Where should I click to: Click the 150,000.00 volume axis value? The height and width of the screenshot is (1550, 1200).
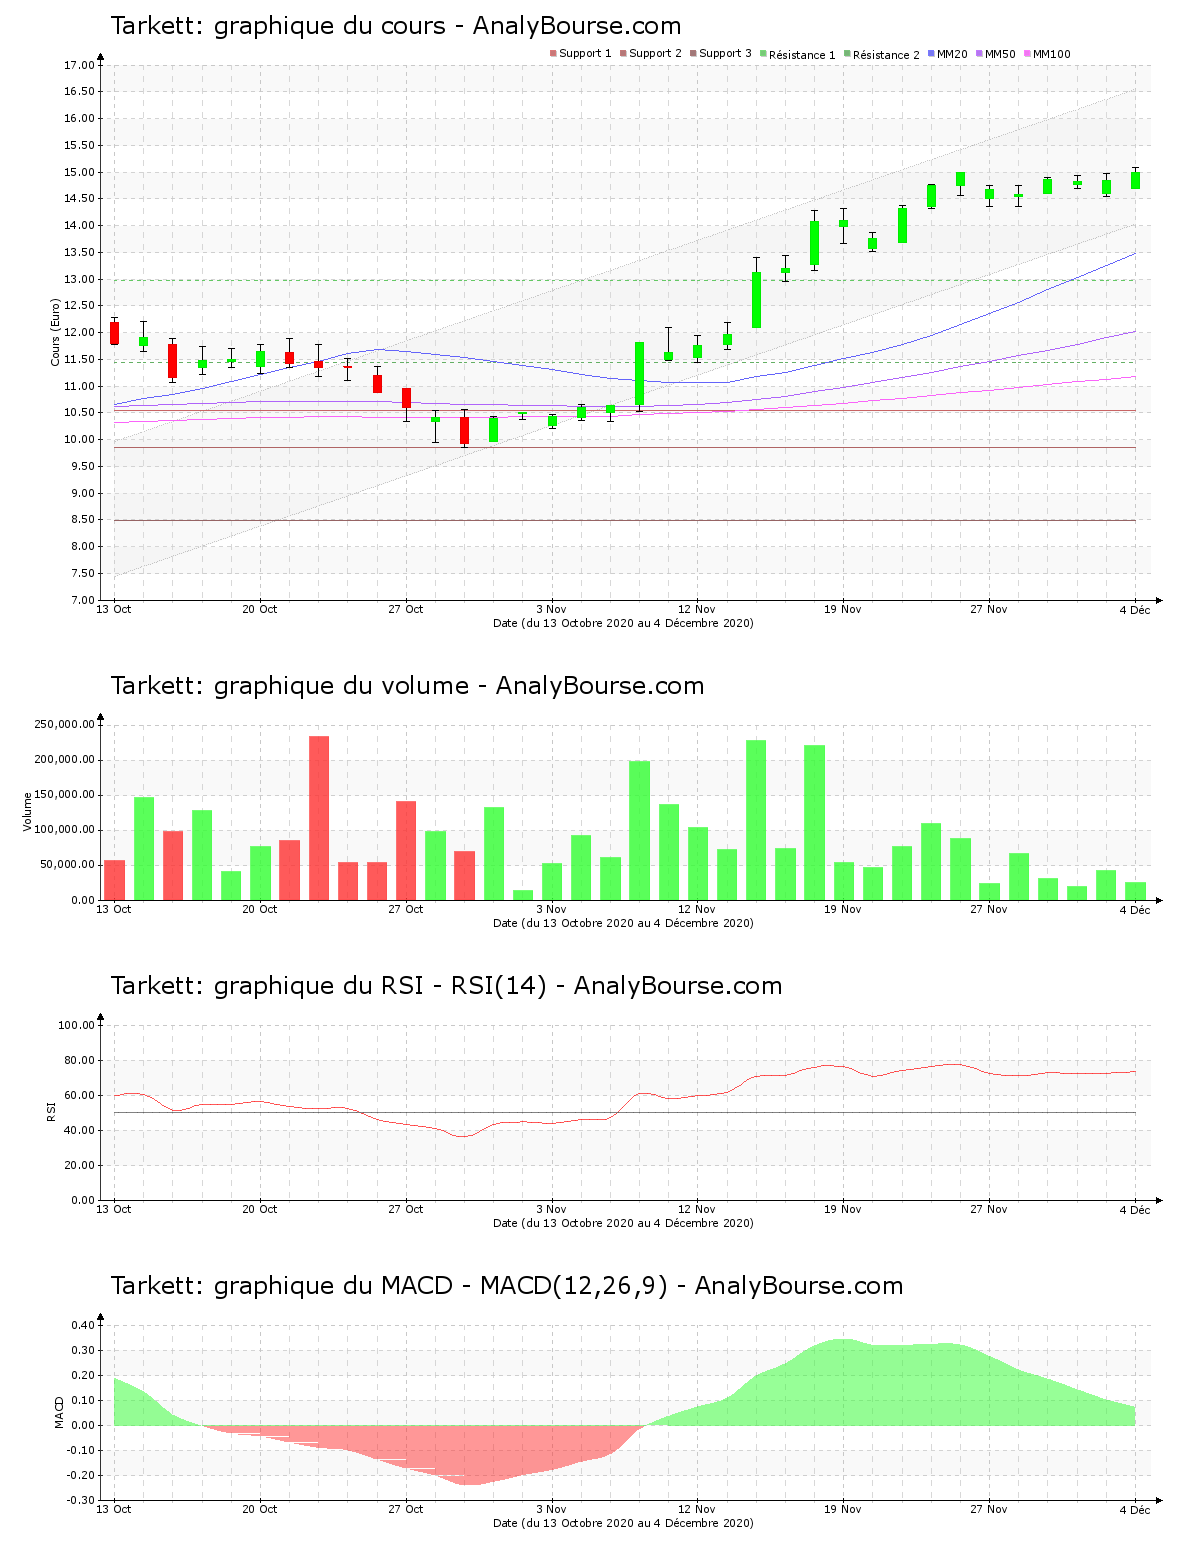click(64, 795)
